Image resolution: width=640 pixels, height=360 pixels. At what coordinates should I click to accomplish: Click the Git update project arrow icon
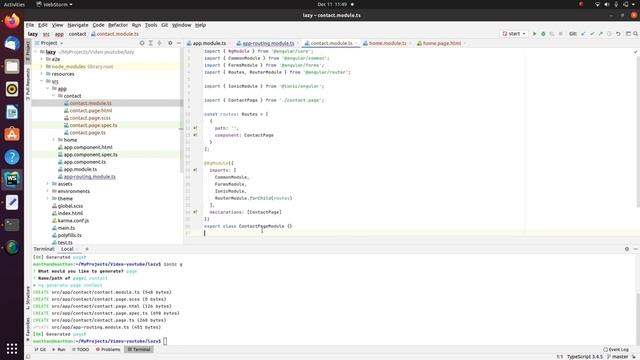point(583,34)
